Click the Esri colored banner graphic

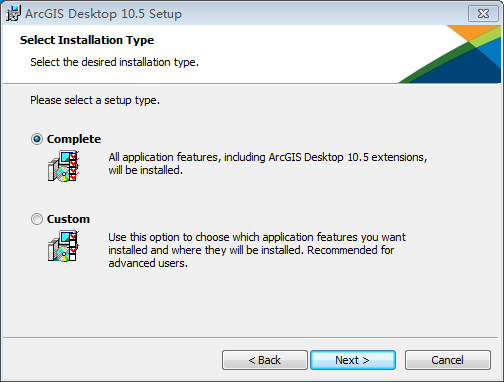[450, 54]
